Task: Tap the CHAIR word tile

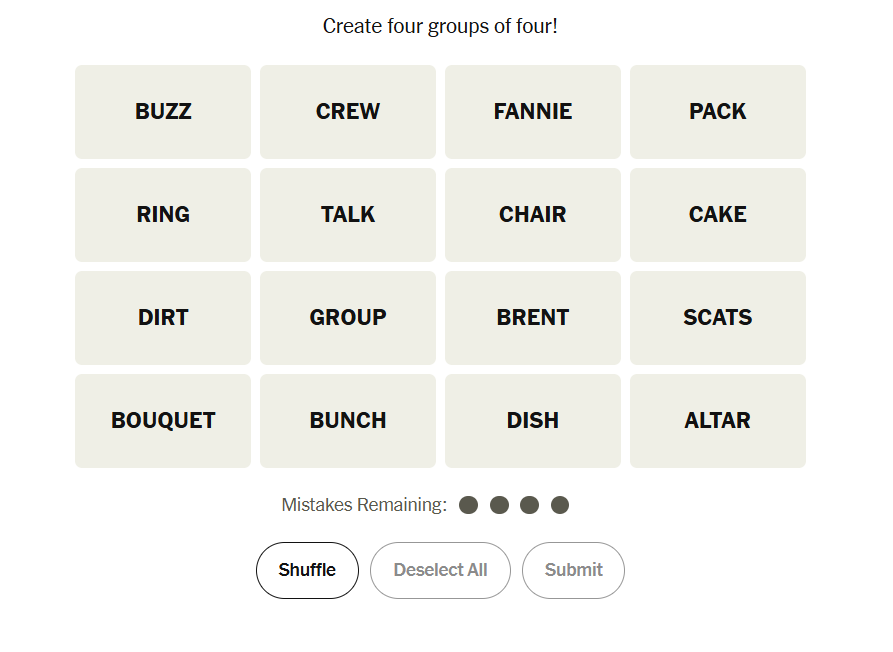Action: click(533, 215)
